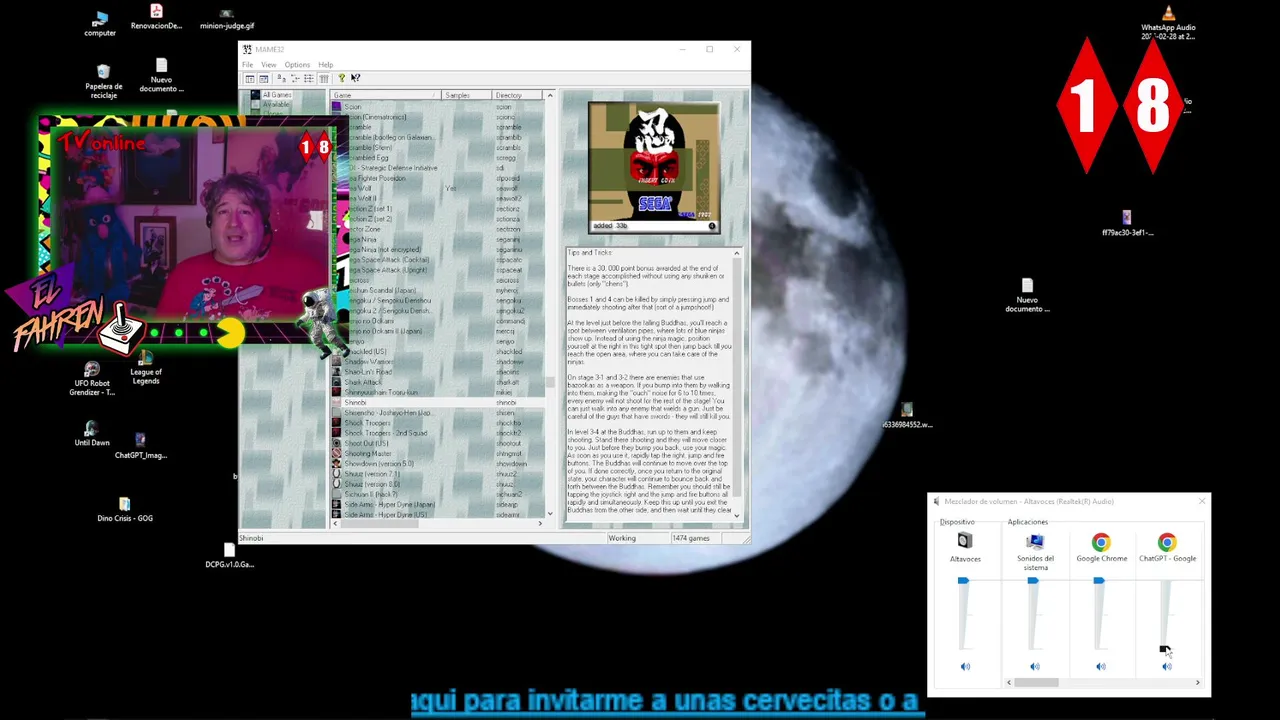Image resolution: width=1280 pixels, height=720 pixels.
Task: Select the Side Arms - Hyper Dyne (Japan) row
Action: coord(437,505)
